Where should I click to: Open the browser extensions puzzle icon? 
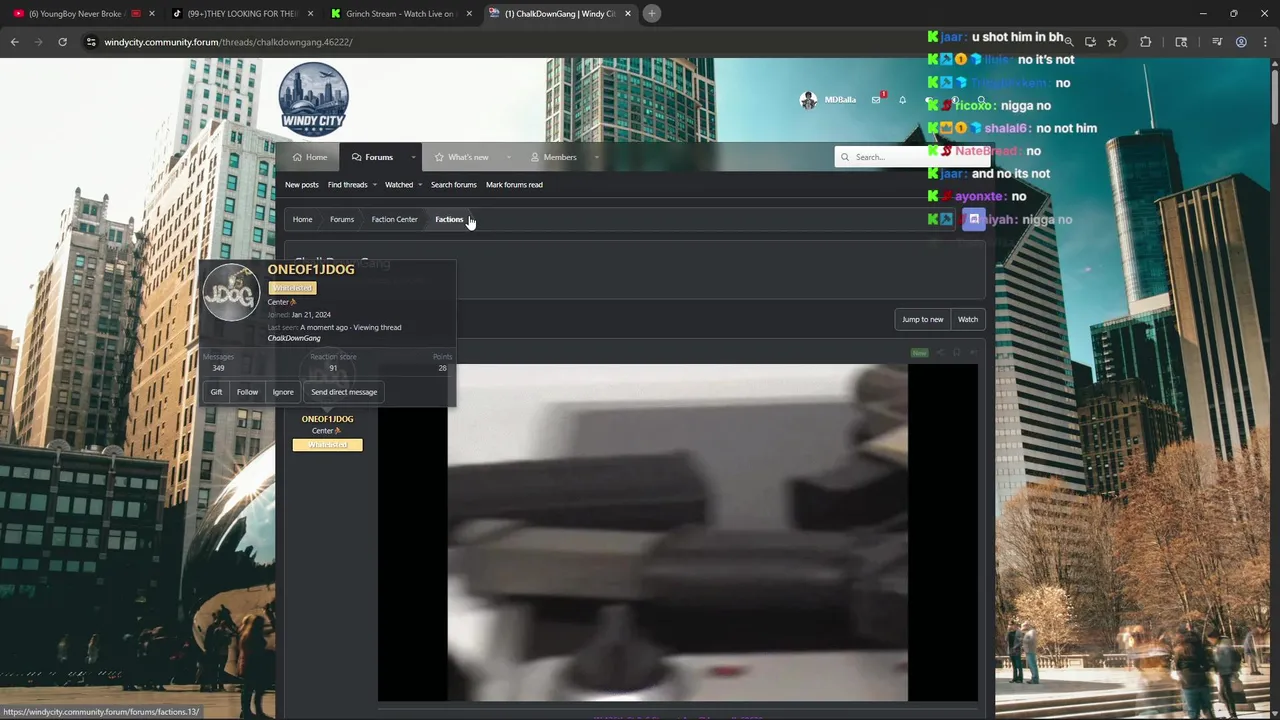point(1146,42)
